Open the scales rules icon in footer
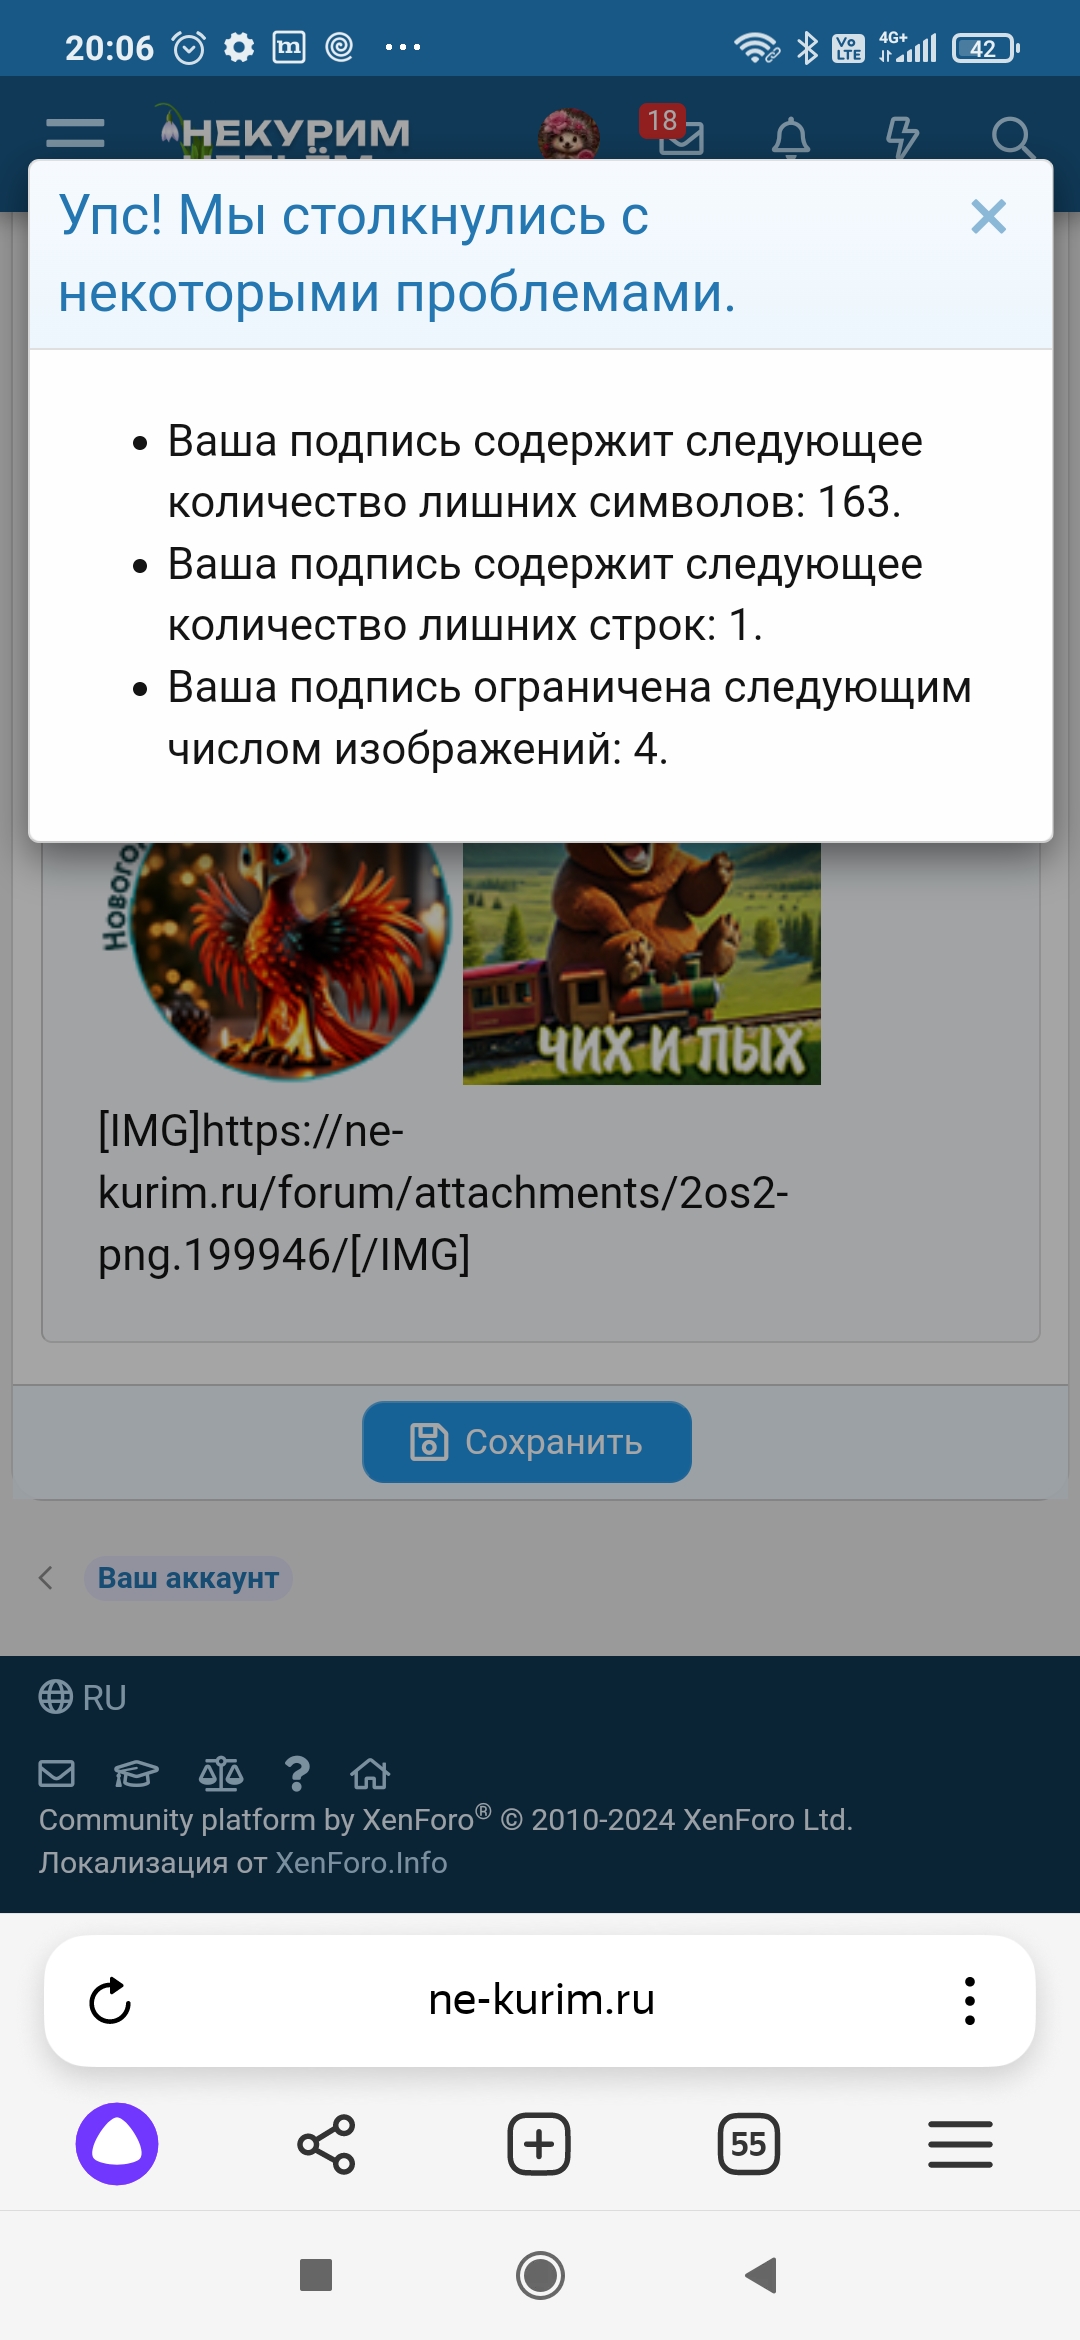Screen dimensions: 1080x2340 [221, 1773]
